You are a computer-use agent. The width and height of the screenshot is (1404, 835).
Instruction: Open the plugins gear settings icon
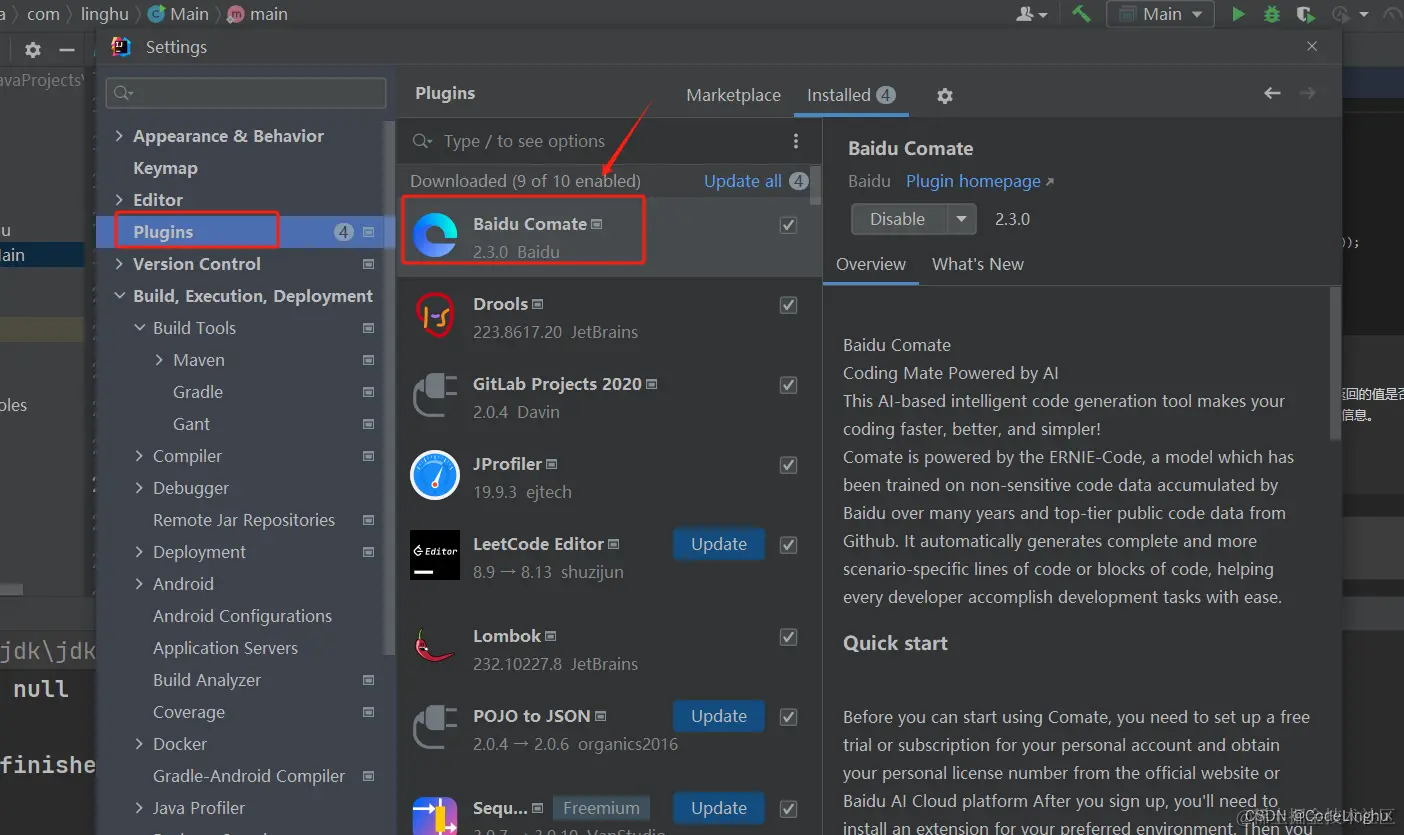[x=945, y=96]
